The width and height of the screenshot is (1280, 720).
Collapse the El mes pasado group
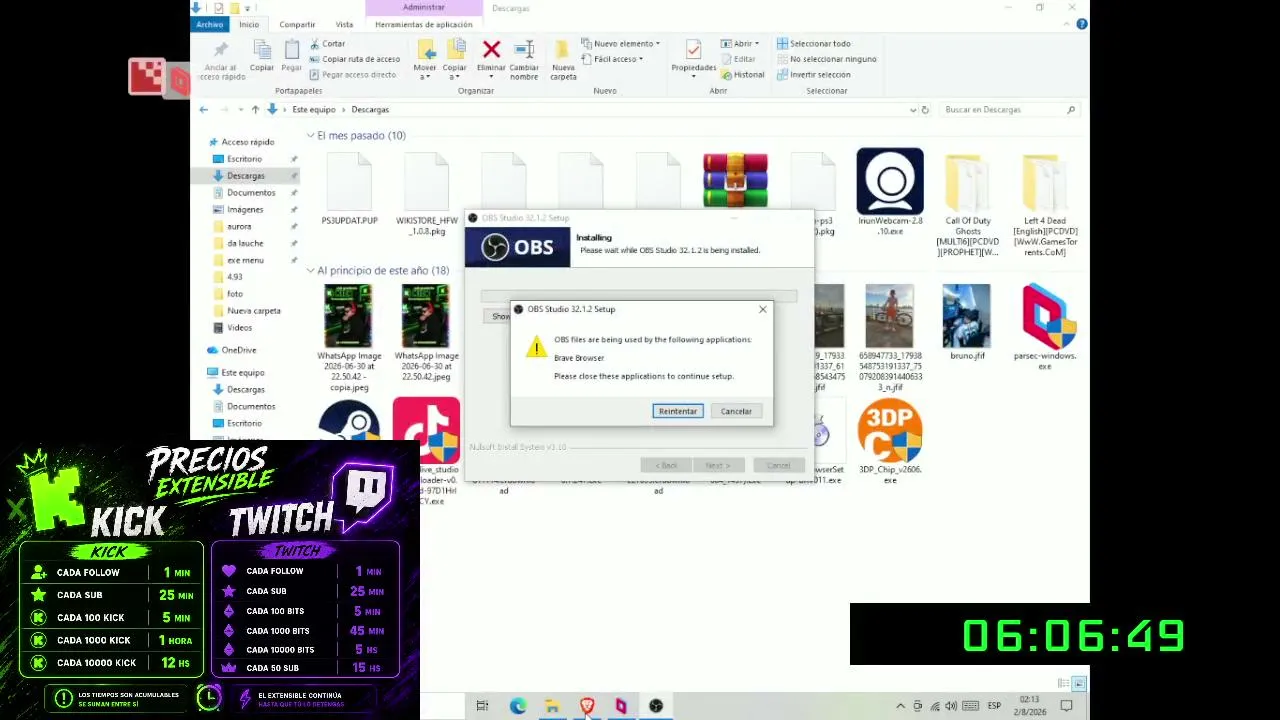(311, 136)
